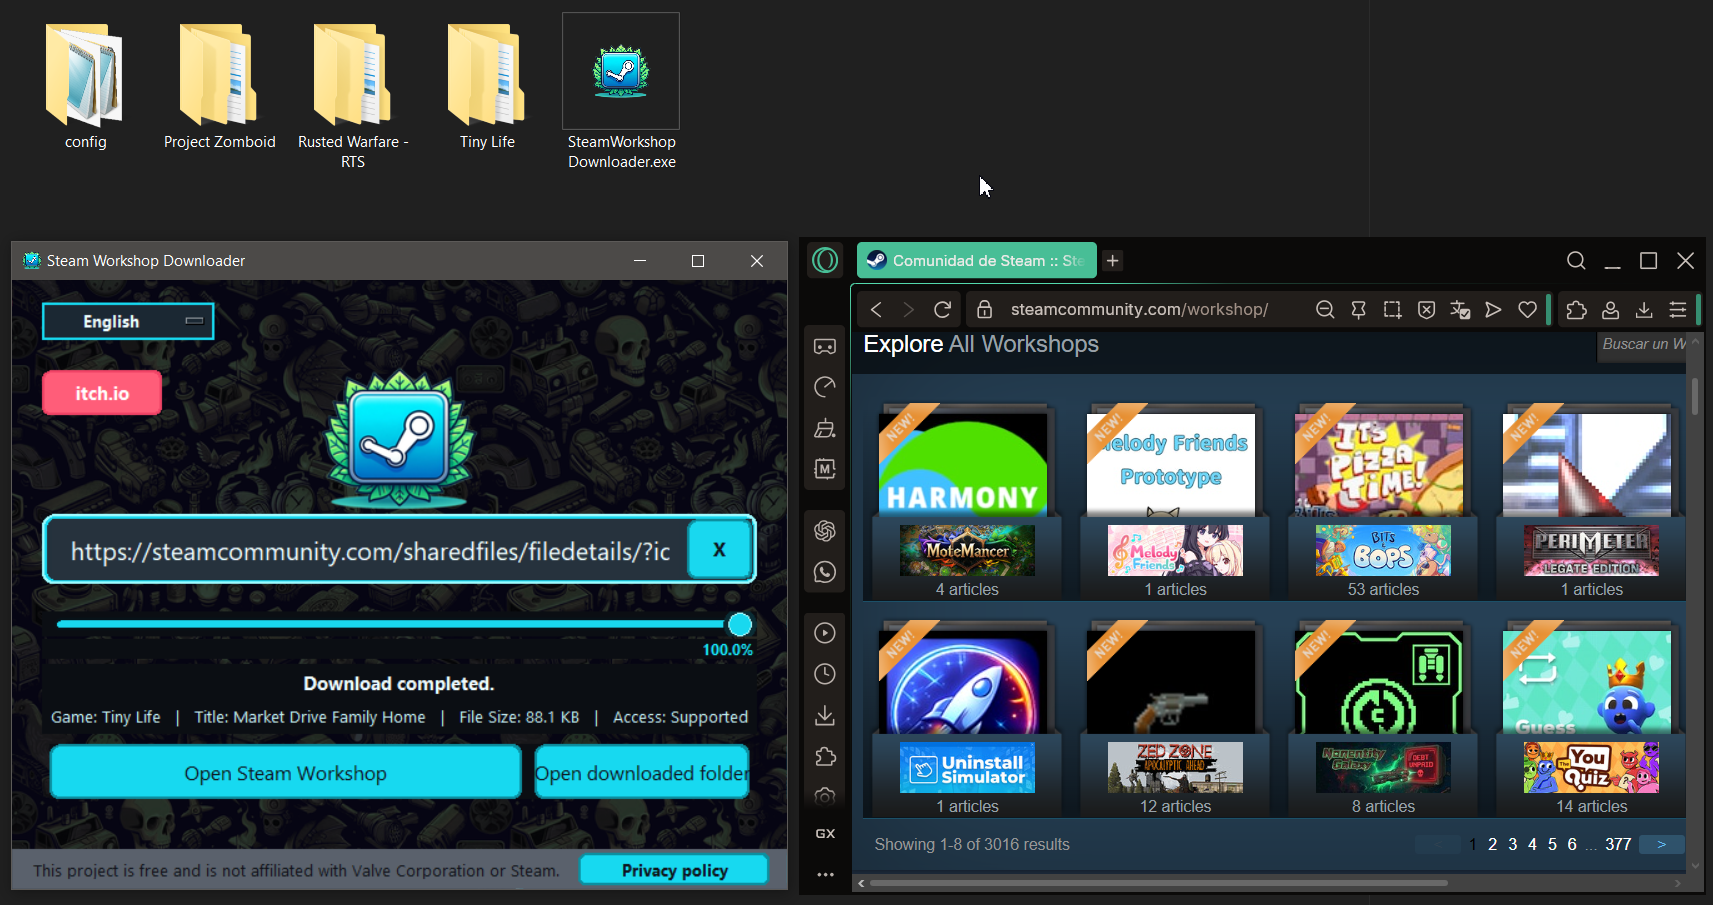The width and height of the screenshot is (1713, 905).
Task: Click the GX logo in sidebar
Action: pyautogui.click(x=825, y=833)
